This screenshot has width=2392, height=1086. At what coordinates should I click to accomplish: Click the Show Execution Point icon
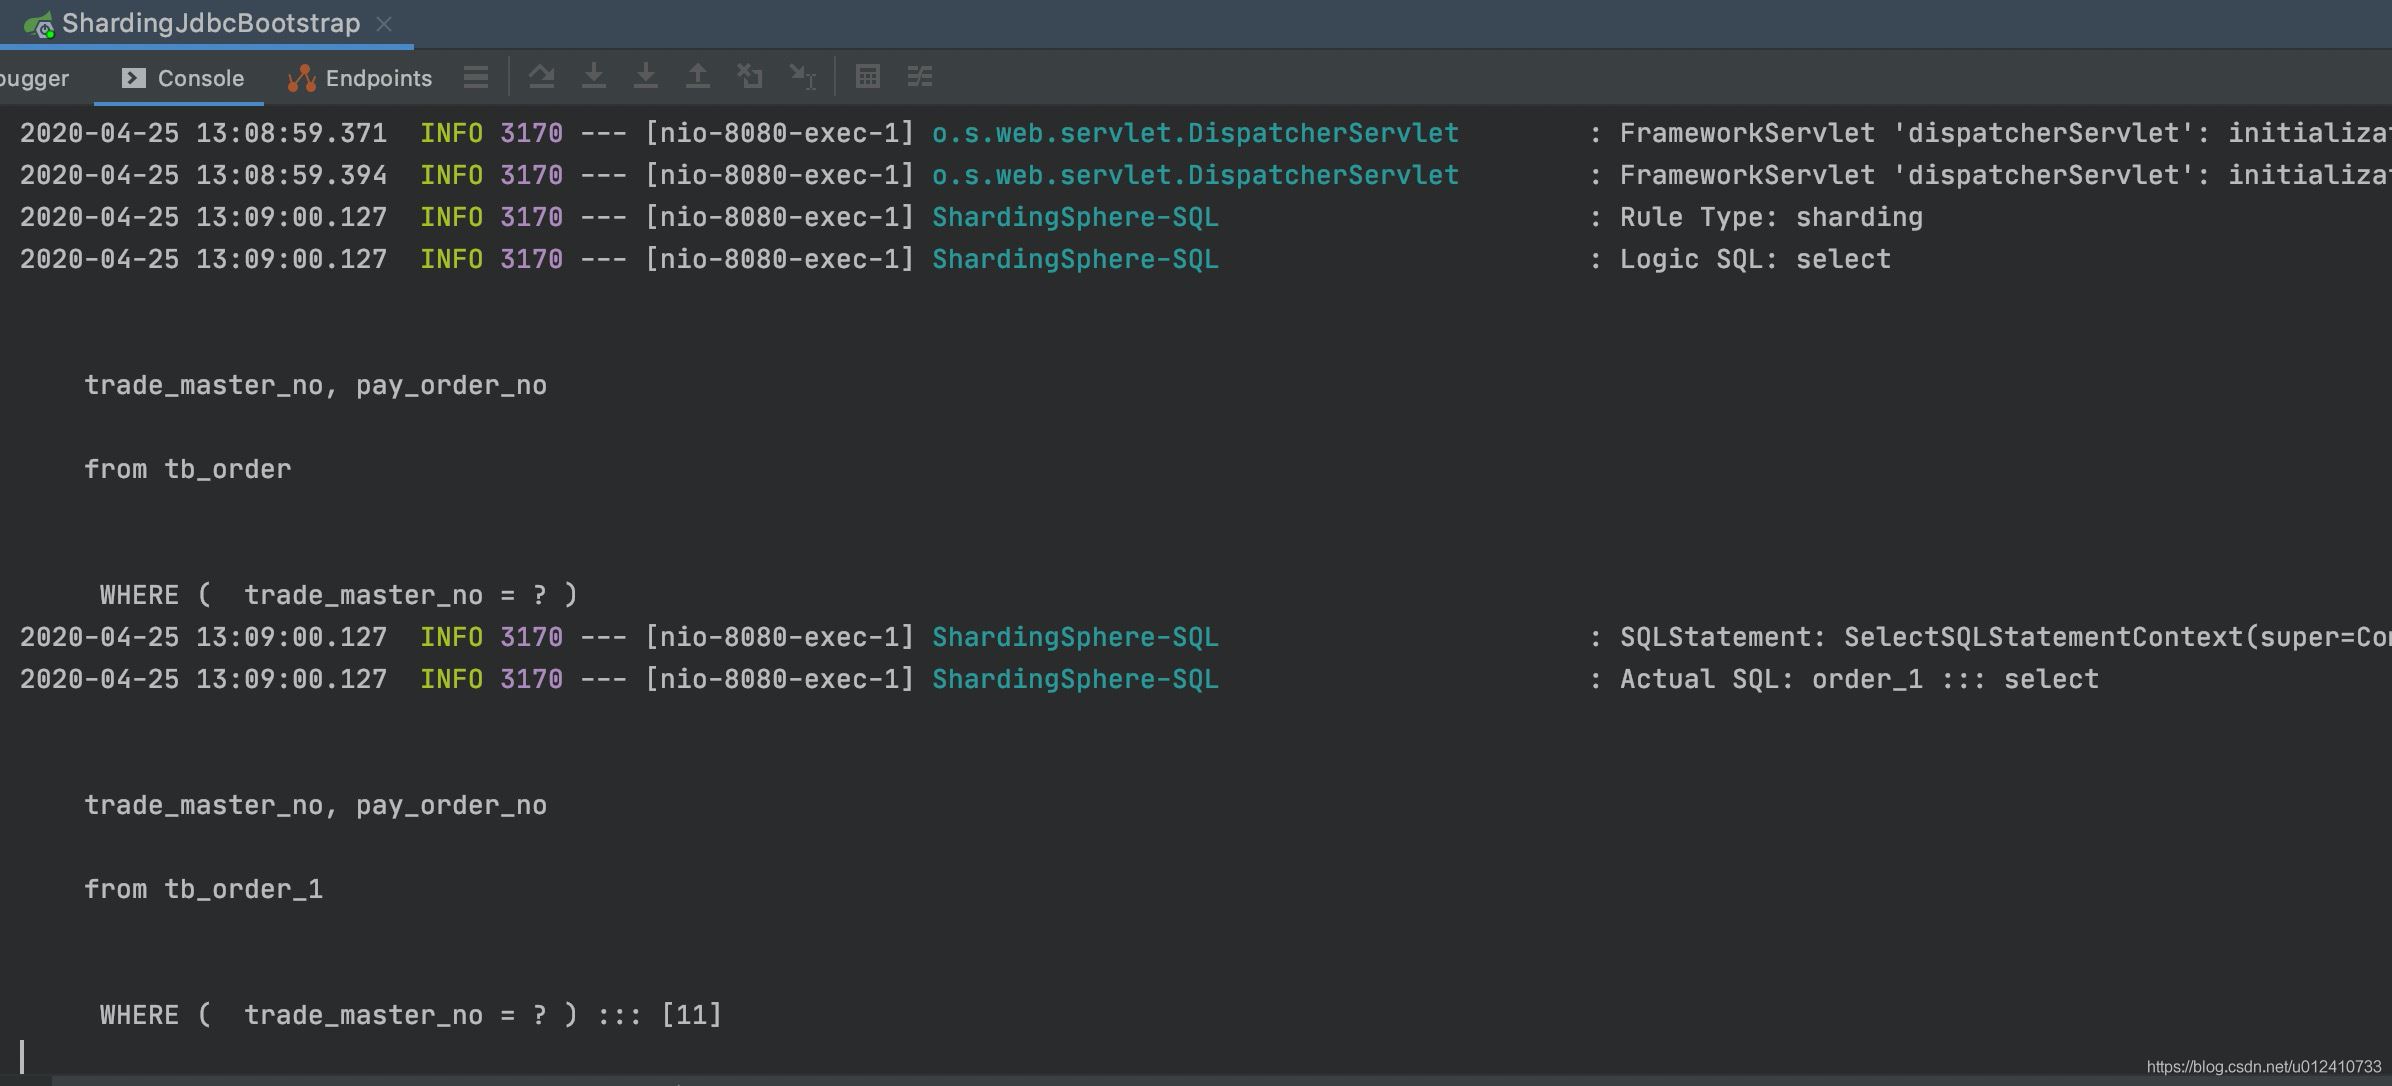541,77
